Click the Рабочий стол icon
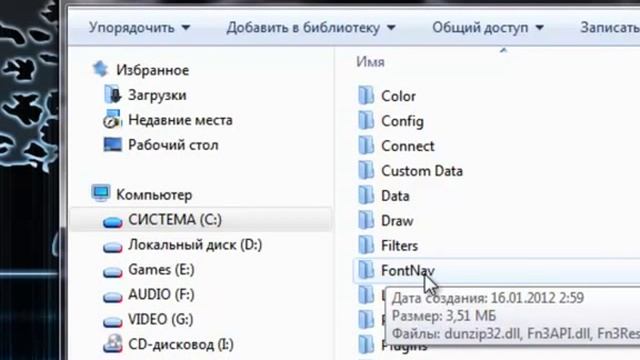 point(112,144)
